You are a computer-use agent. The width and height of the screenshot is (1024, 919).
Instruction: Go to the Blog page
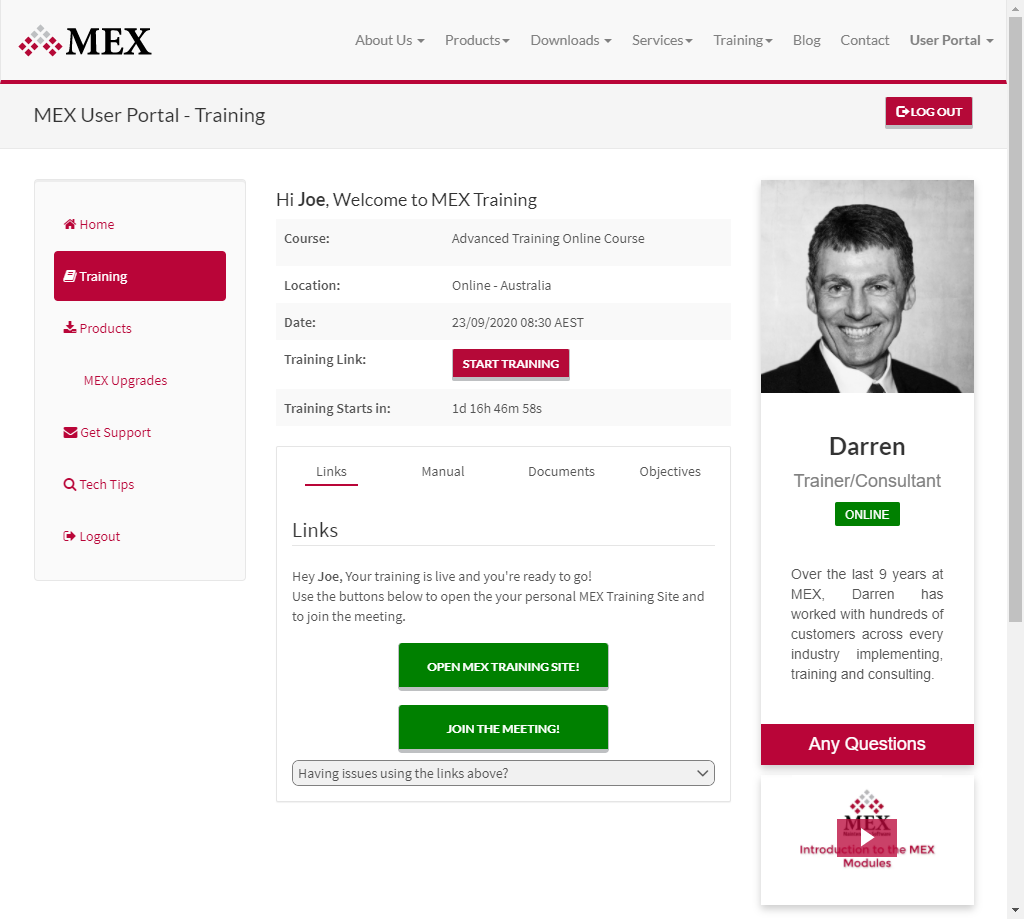[x=807, y=40]
